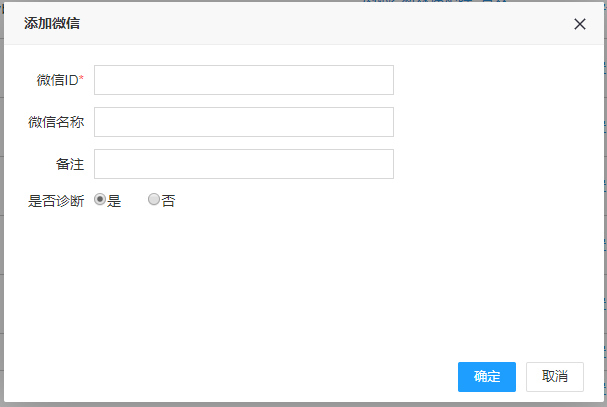Click the 添加微信 dialog title text
This screenshot has width=607, height=407.
[x=52, y=23]
